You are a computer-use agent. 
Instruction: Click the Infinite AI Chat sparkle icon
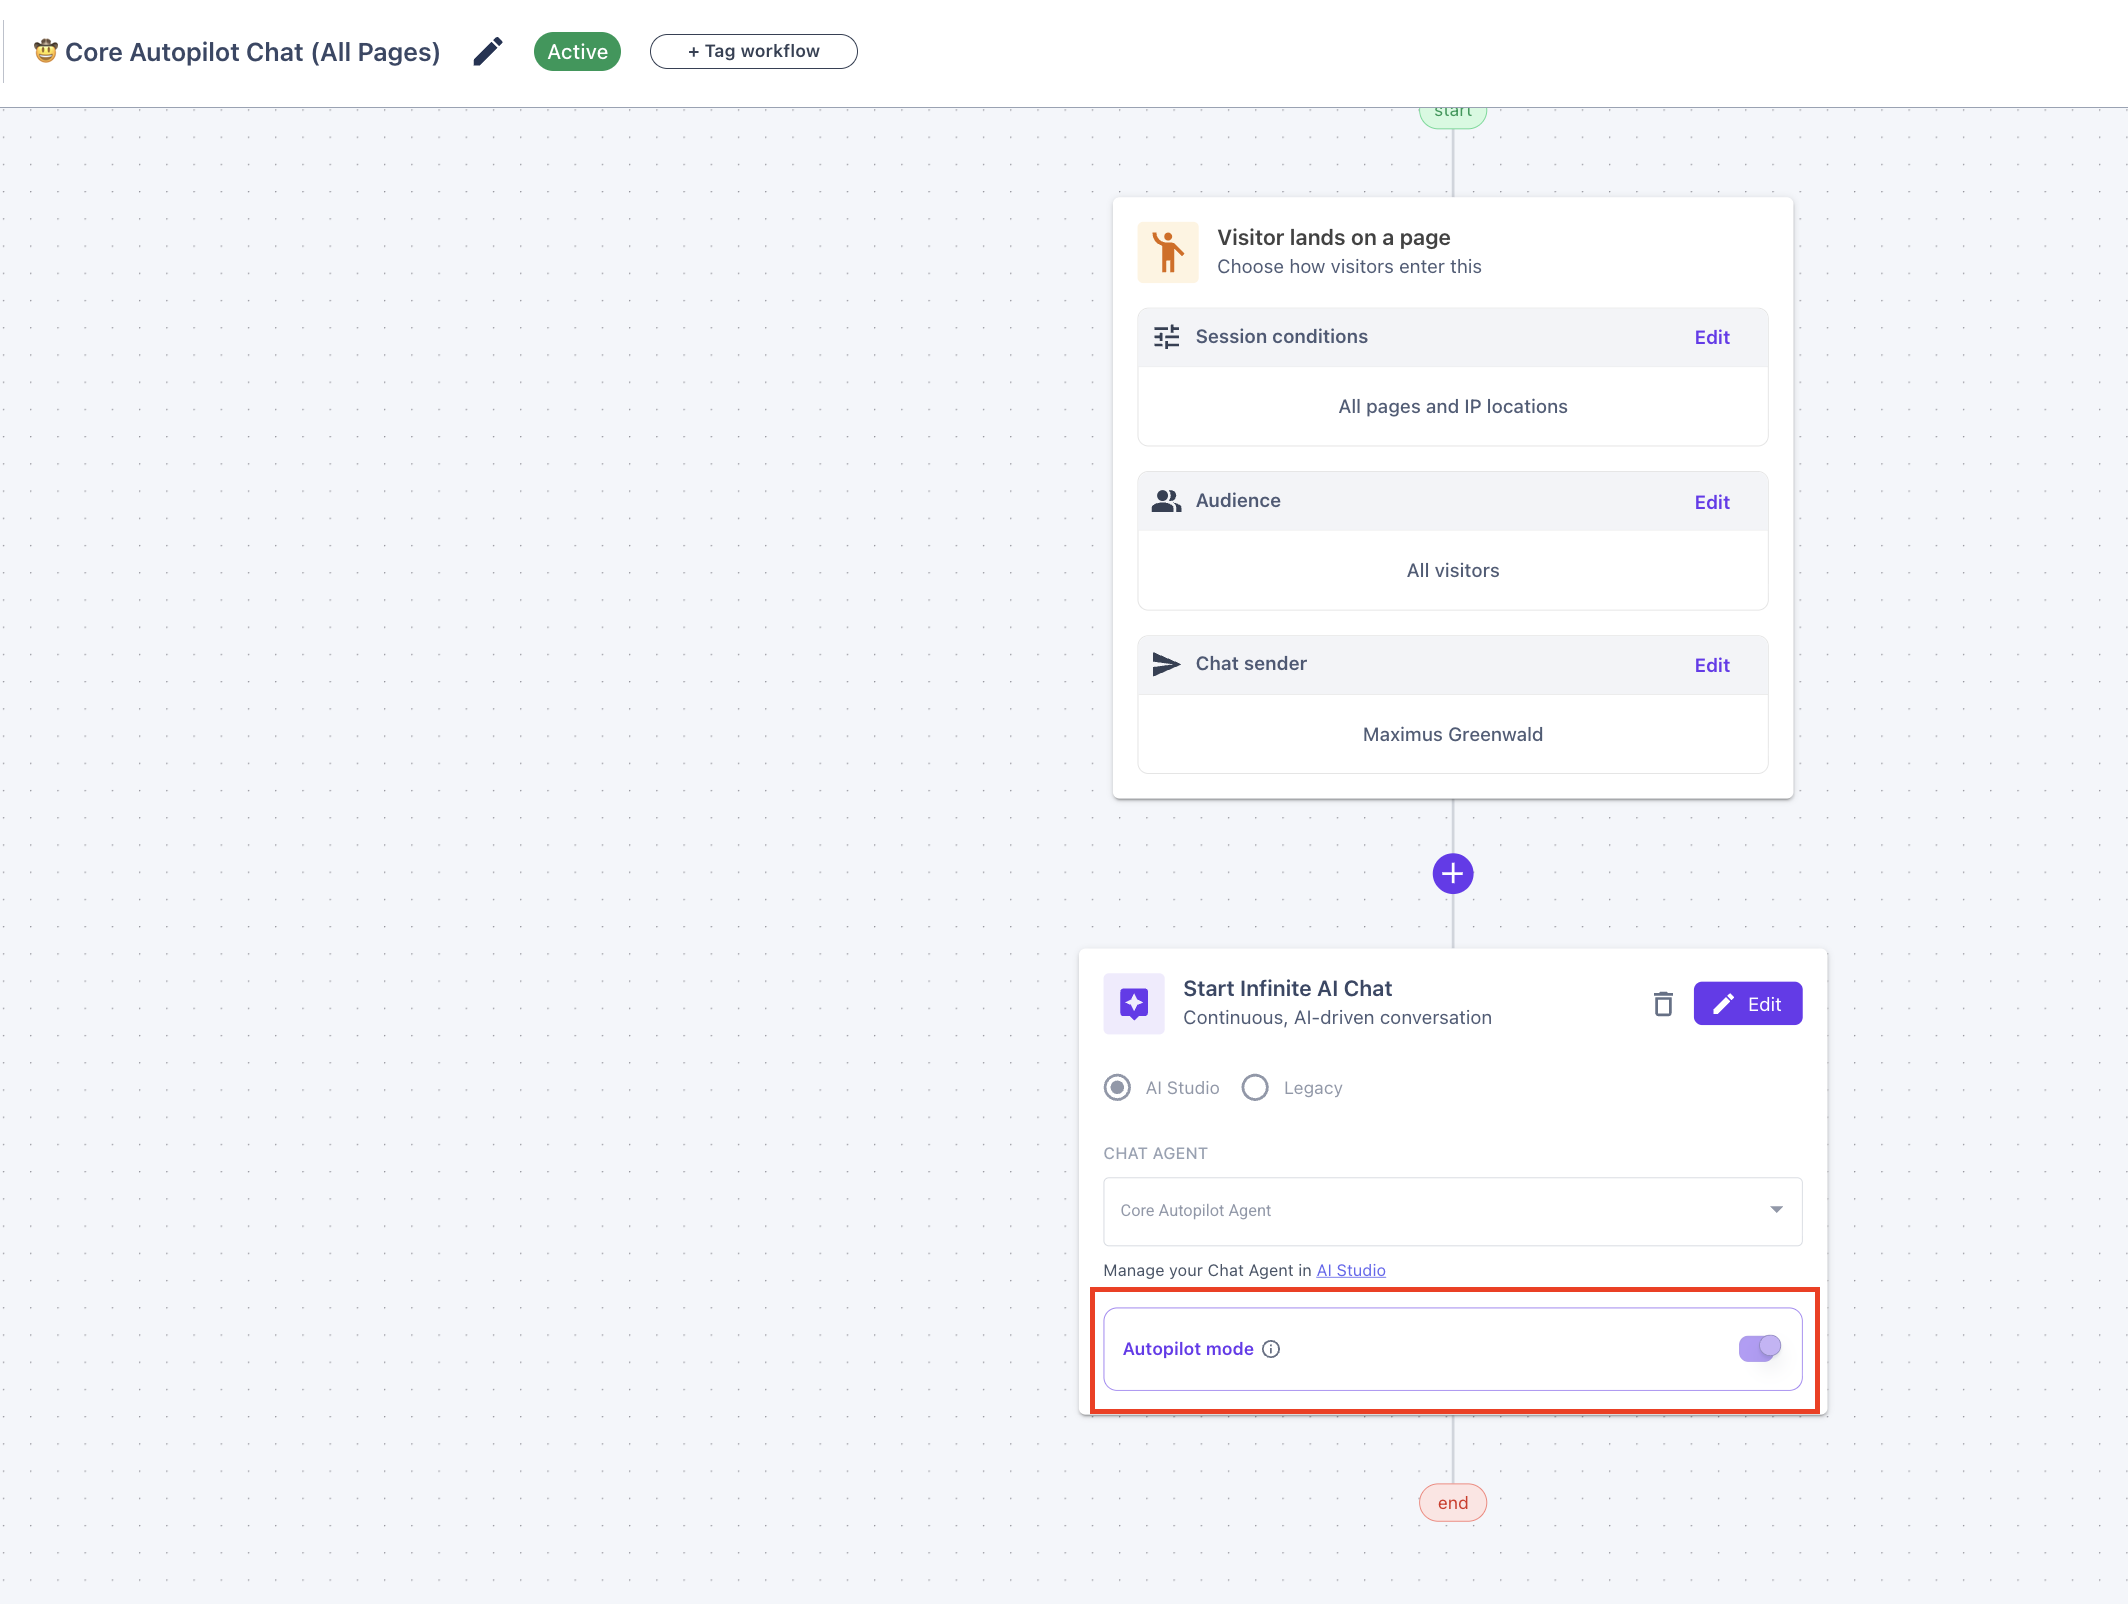1134,1003
